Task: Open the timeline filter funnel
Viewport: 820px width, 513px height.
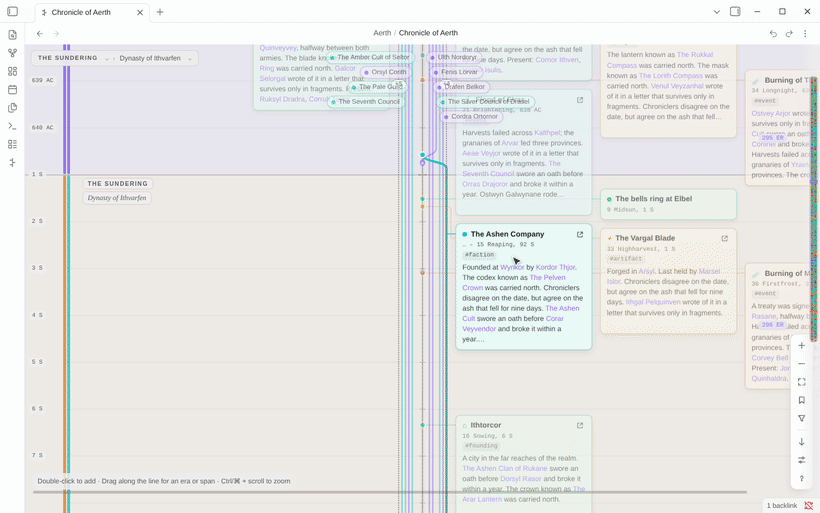Action: coord(802,418)
